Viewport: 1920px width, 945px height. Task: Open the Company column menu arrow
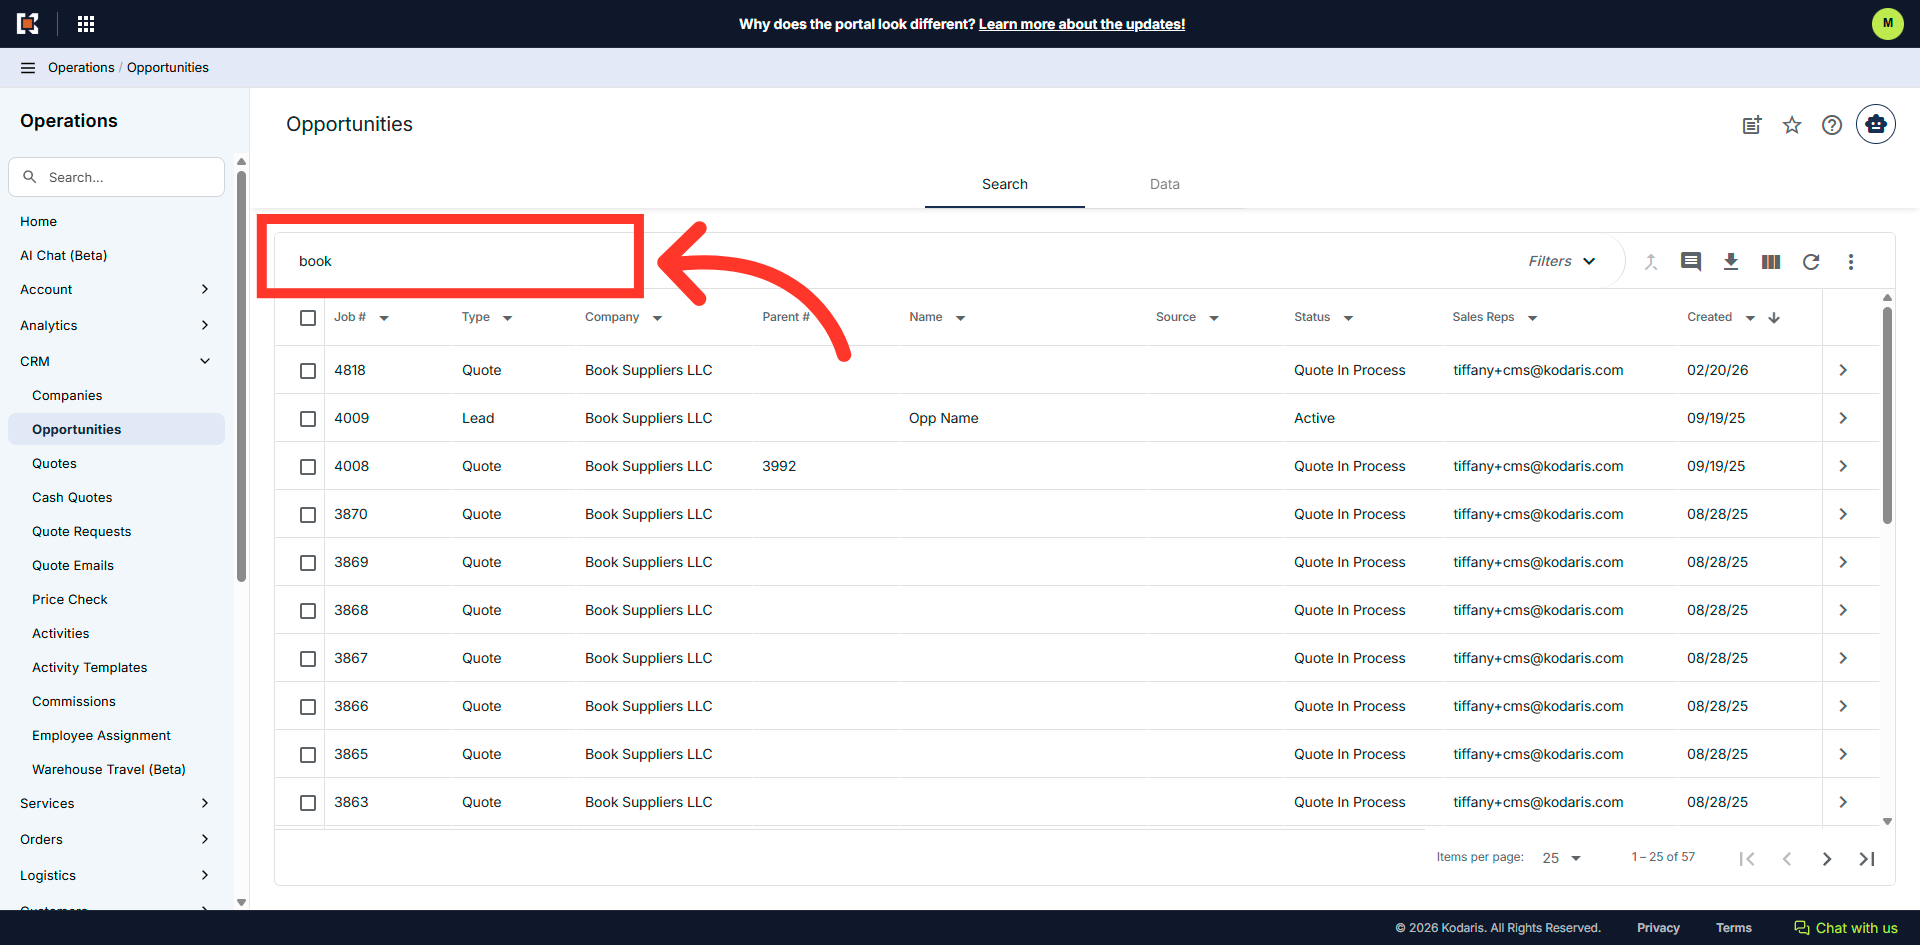click(x=657, y=318)
